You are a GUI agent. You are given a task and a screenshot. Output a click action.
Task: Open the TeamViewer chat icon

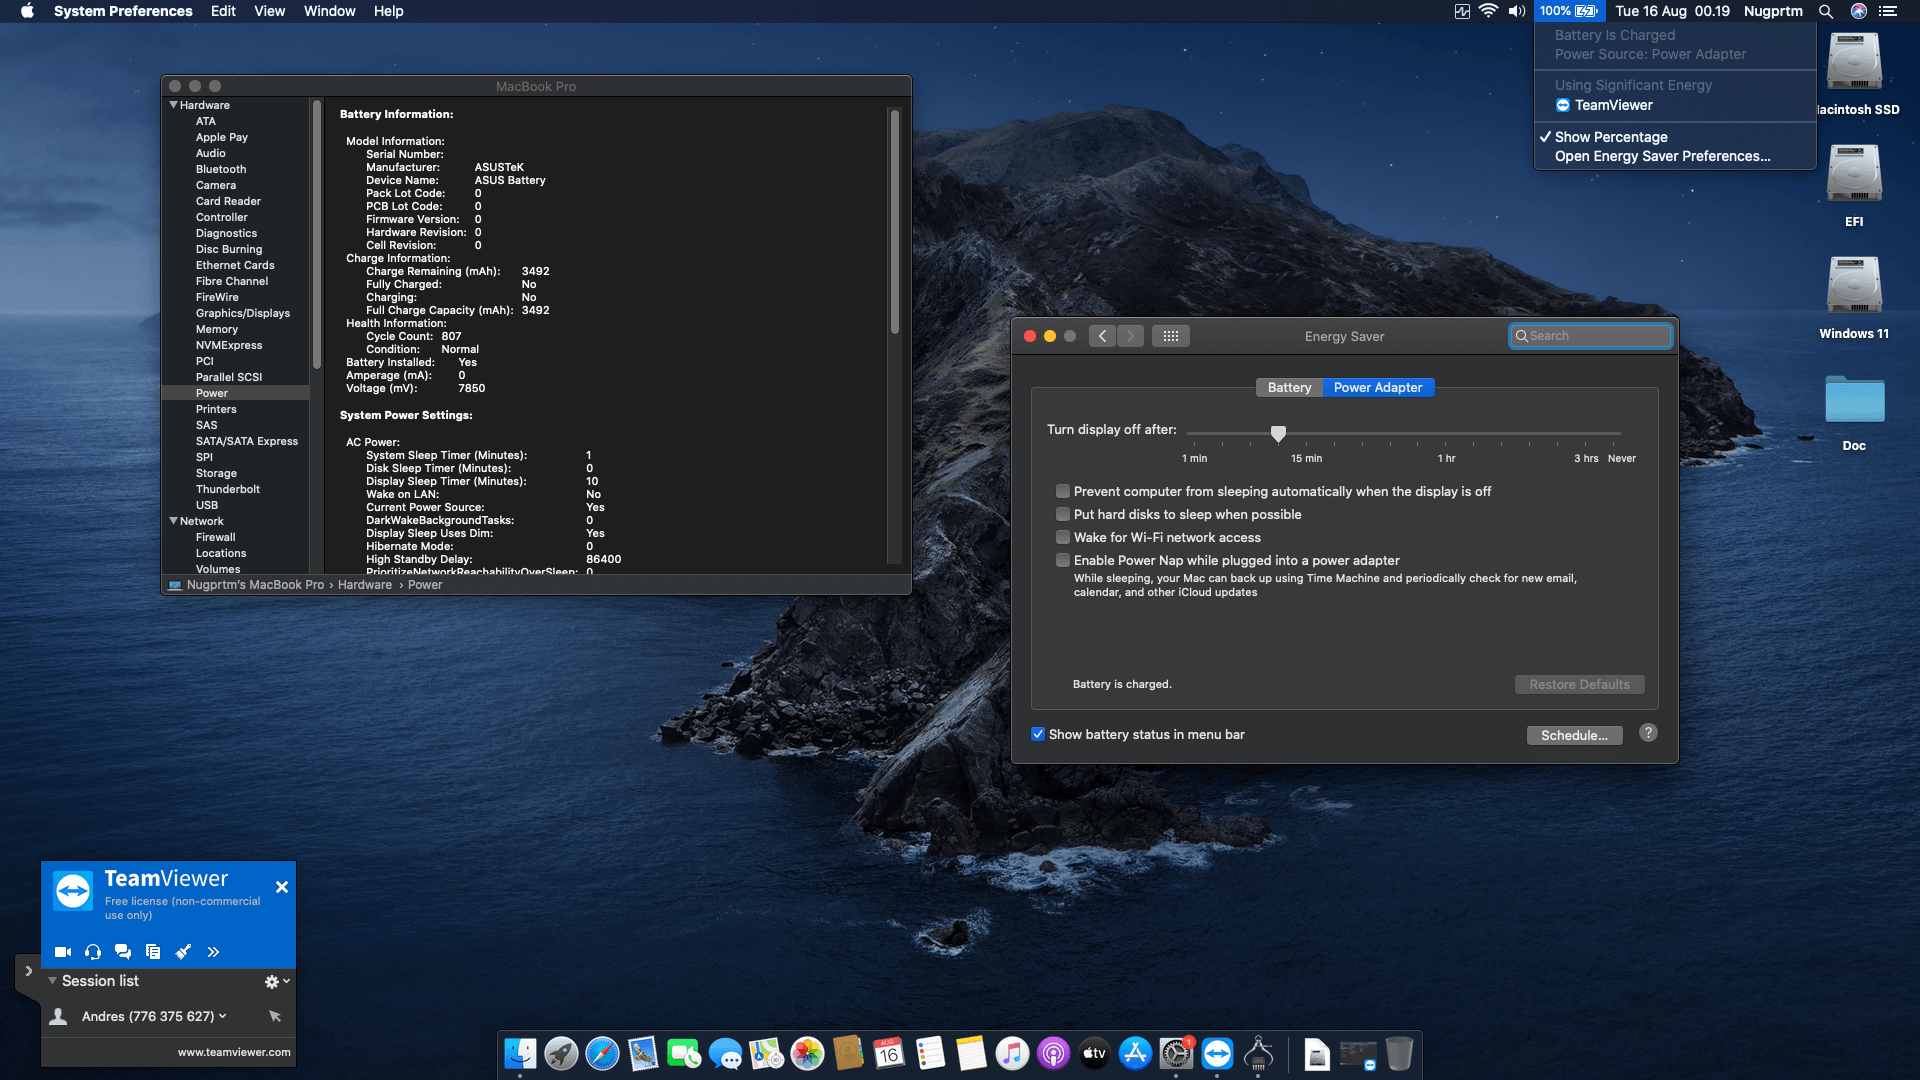coord(123,952)
